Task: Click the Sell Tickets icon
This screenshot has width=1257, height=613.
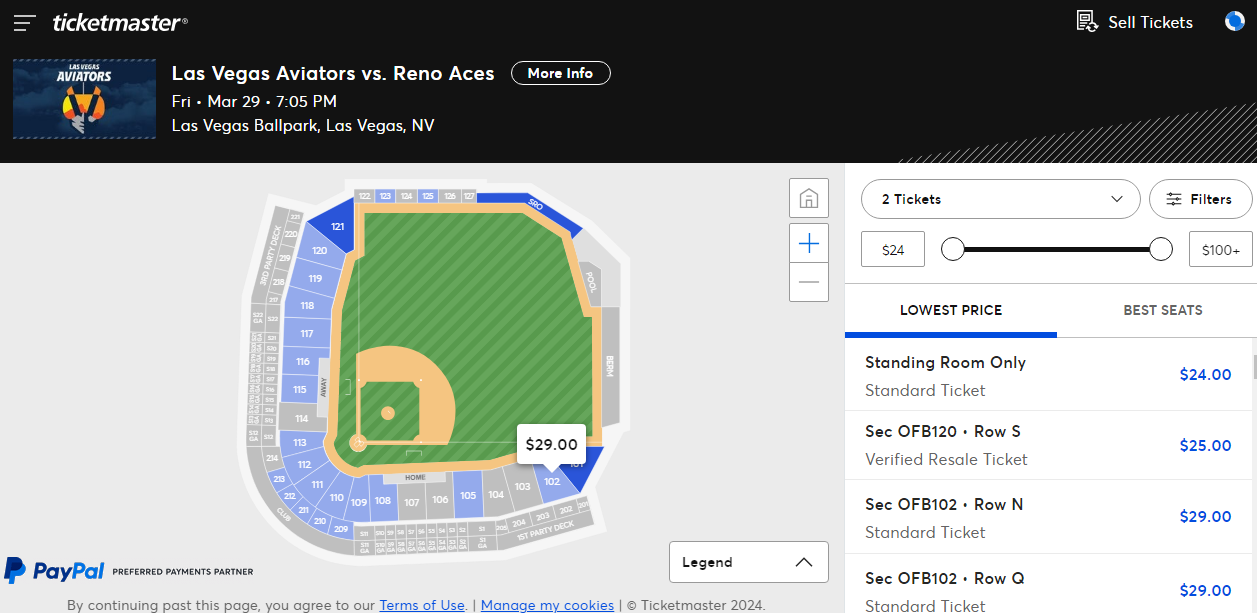Action: (x=1087, y=21)
